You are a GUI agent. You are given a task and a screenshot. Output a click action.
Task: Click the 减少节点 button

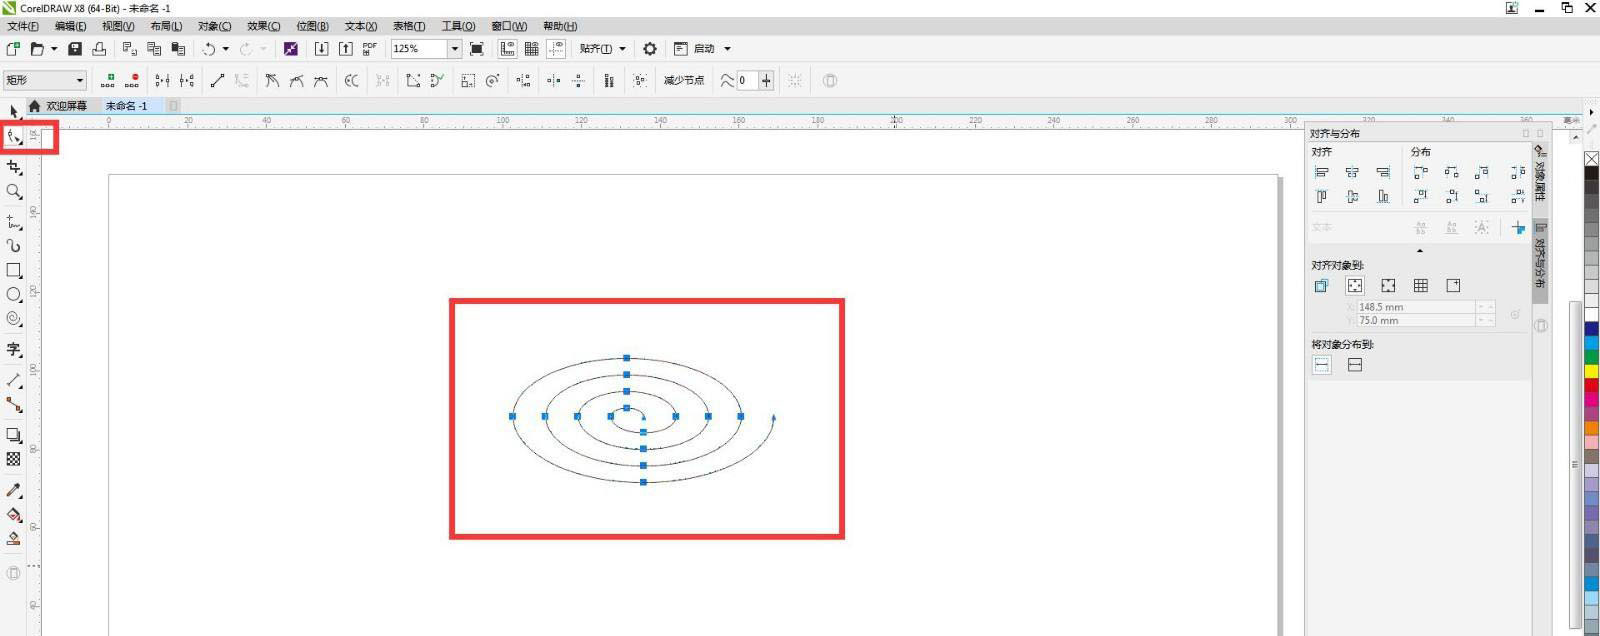[683, 80]
